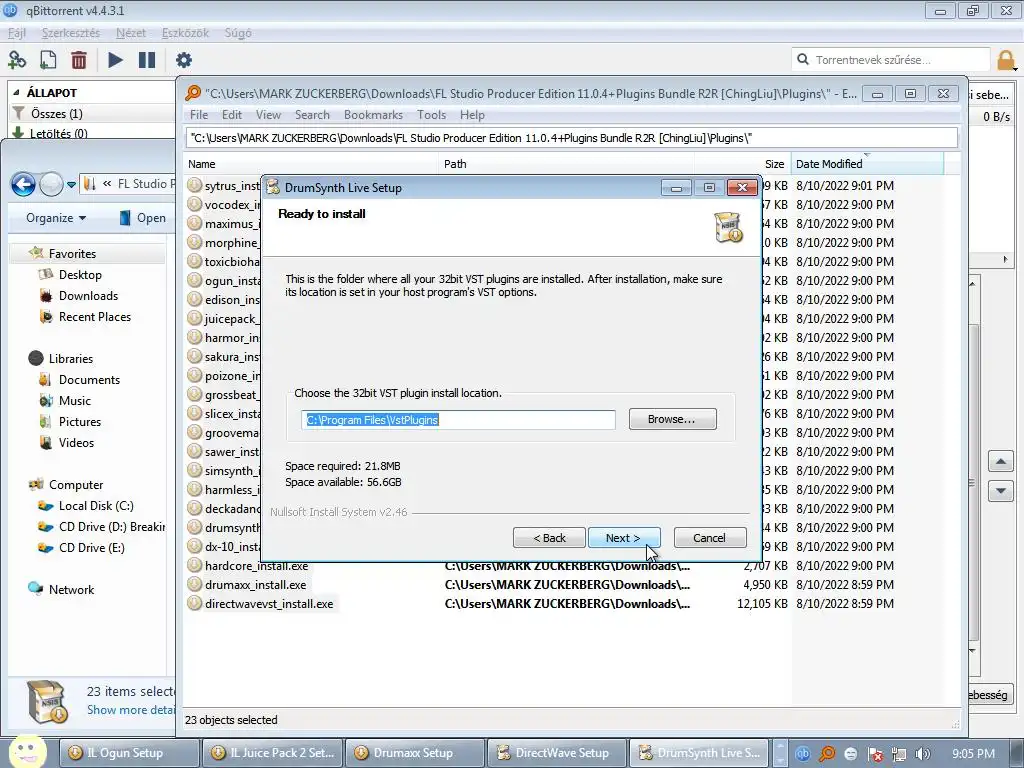Open the Súgó menu in qBittorrent
This screenshot has width=1024, height=768.
tap(238, 33)
